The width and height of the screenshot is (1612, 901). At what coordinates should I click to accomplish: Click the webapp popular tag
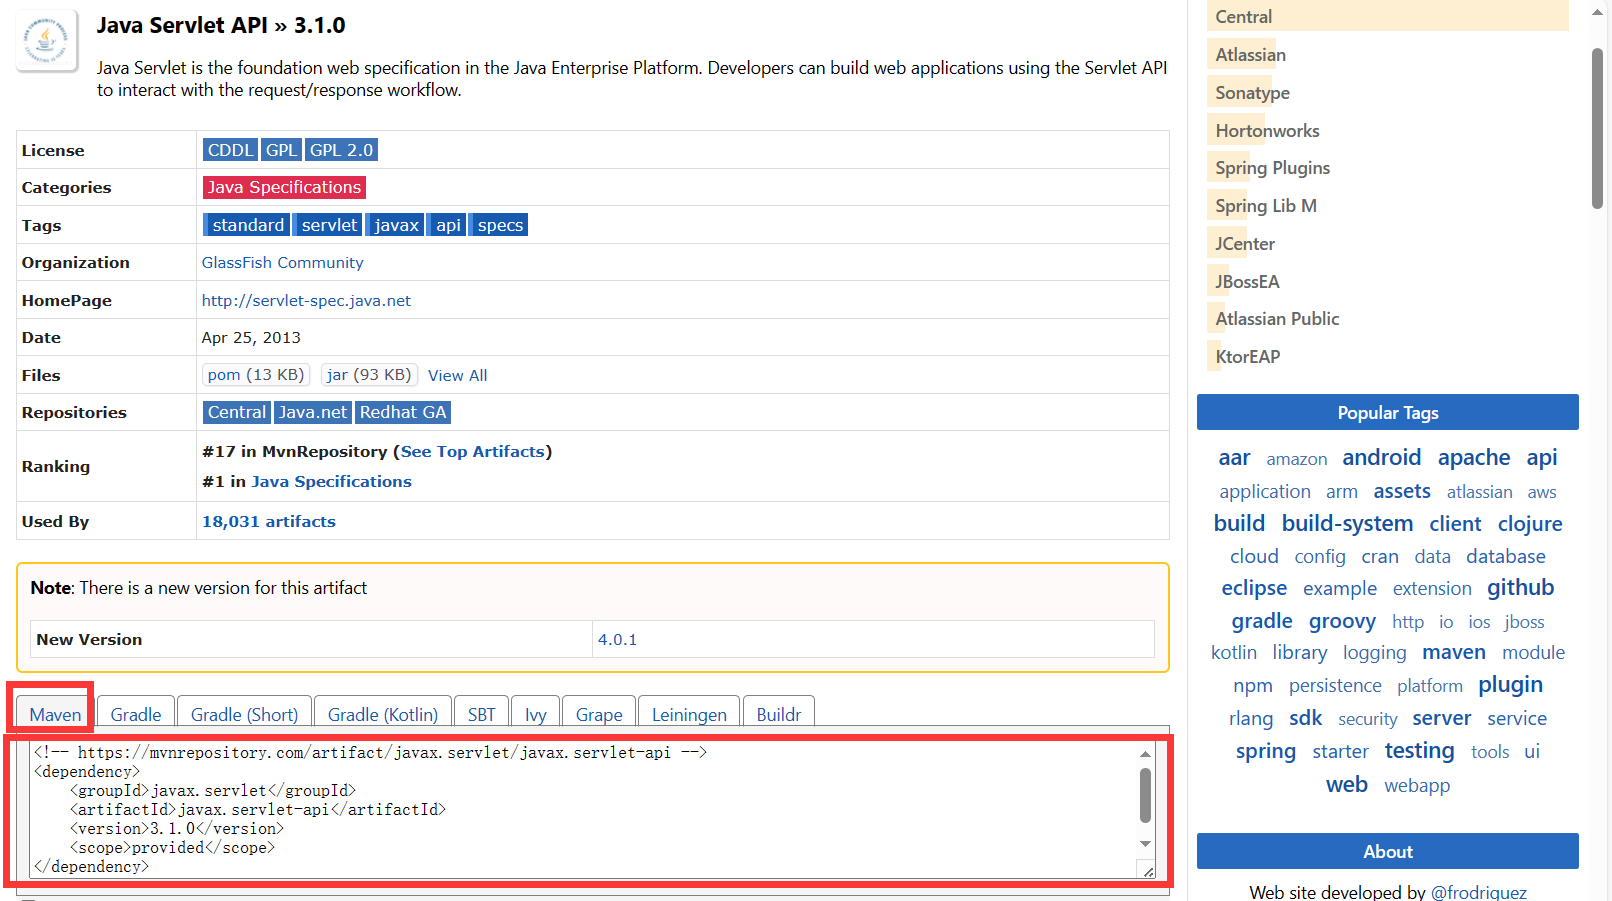(1417, 785)
